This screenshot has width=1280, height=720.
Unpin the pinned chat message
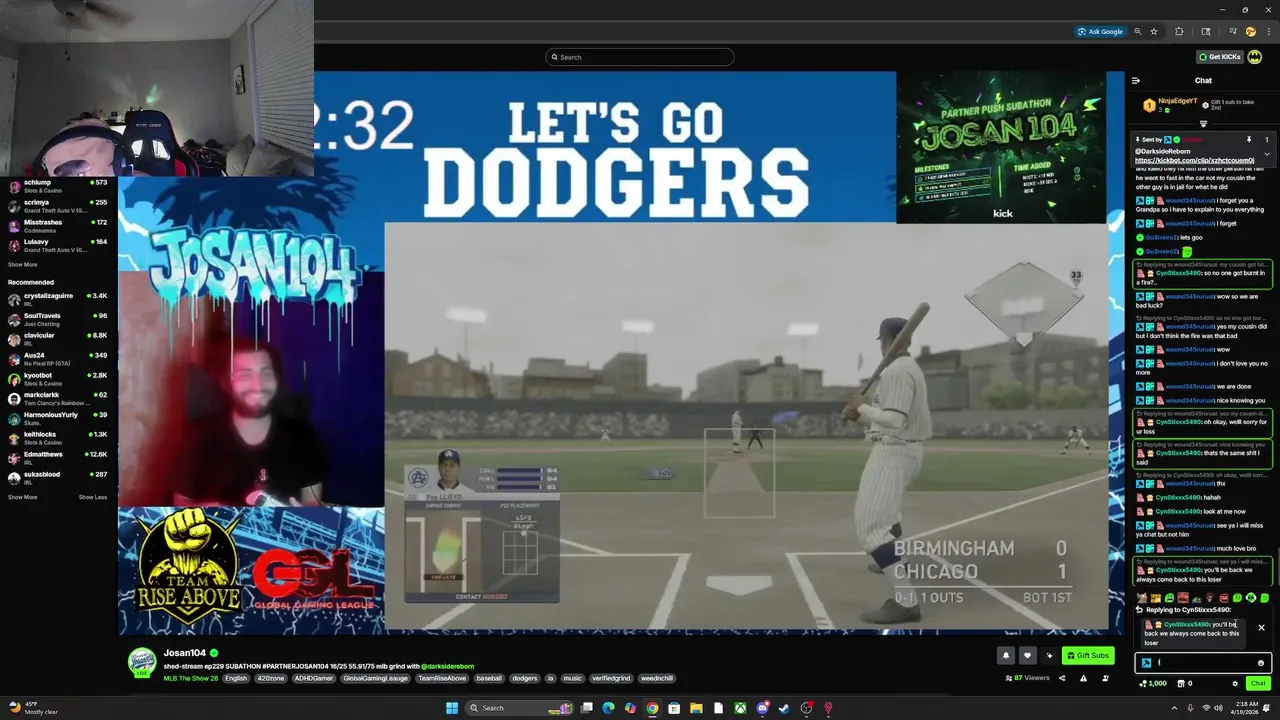[x=1249, y=140]
